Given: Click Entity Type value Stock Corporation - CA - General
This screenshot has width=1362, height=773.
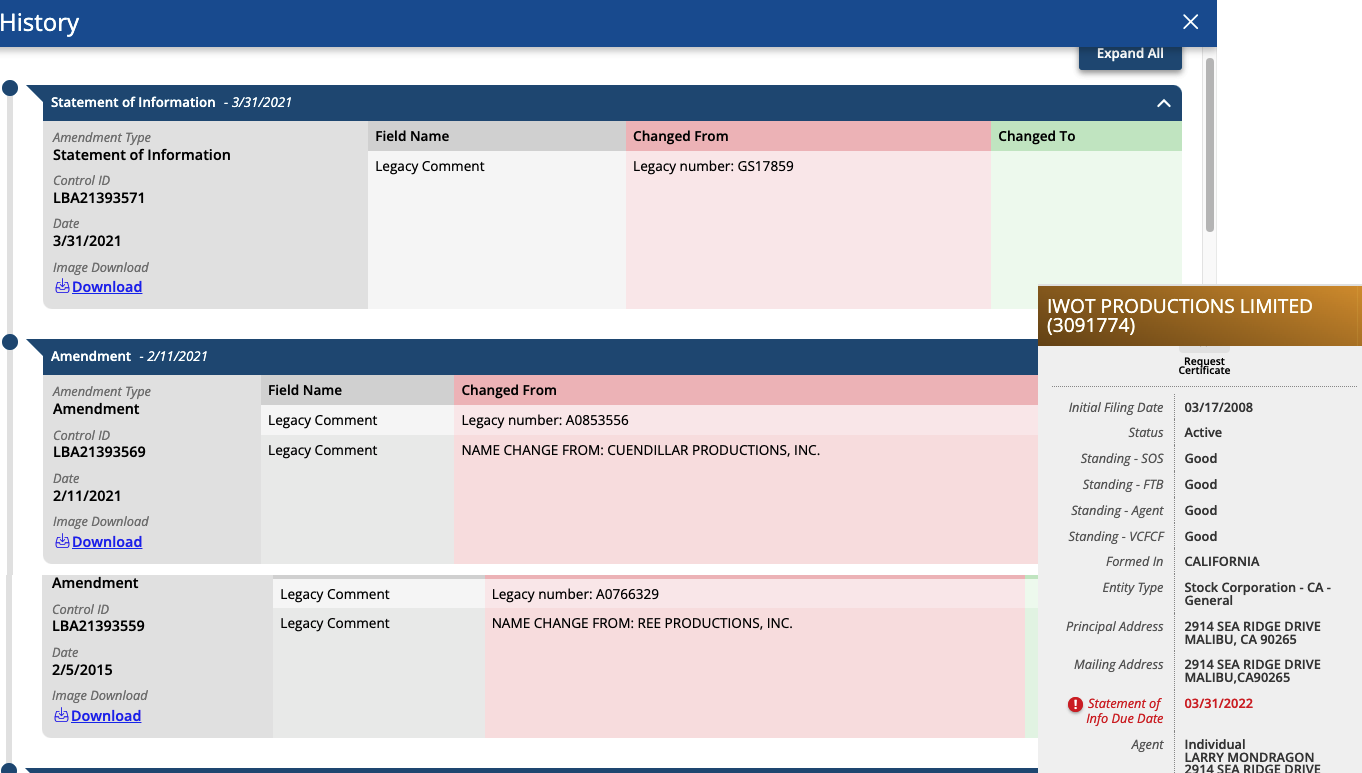Looking at the screenshot, I should (x=1258, y=595).
